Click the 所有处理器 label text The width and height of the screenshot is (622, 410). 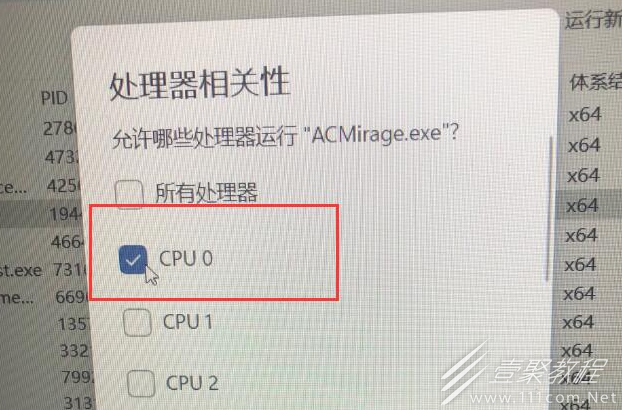[207, 193]
